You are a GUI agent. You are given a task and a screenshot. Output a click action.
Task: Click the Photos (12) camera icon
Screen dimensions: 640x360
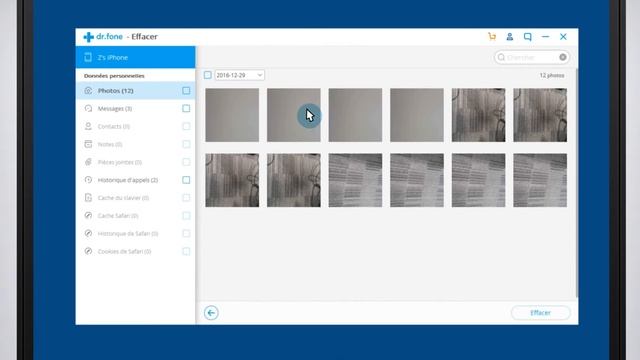click(x=88, y=91)
